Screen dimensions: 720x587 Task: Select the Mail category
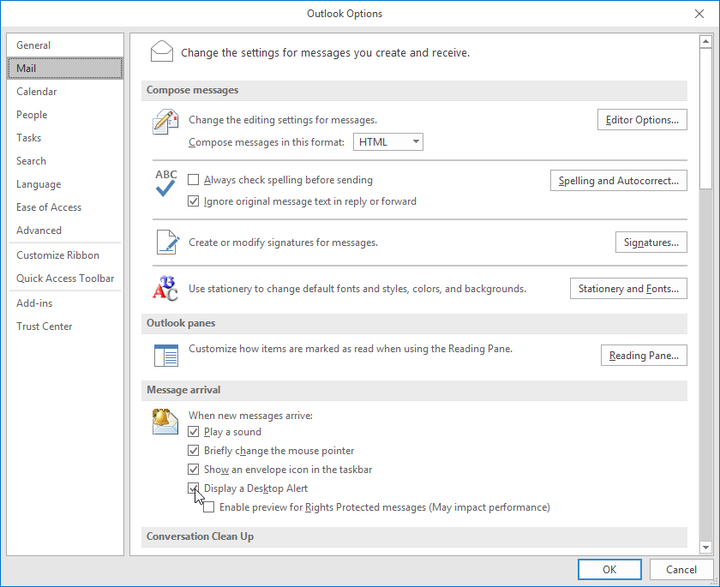click(x=65, y=68)
